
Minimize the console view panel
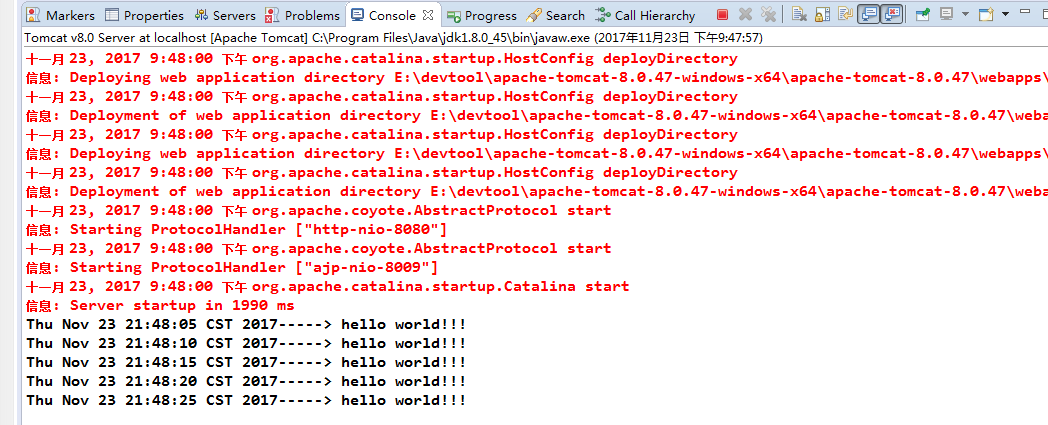point(1025,11)
